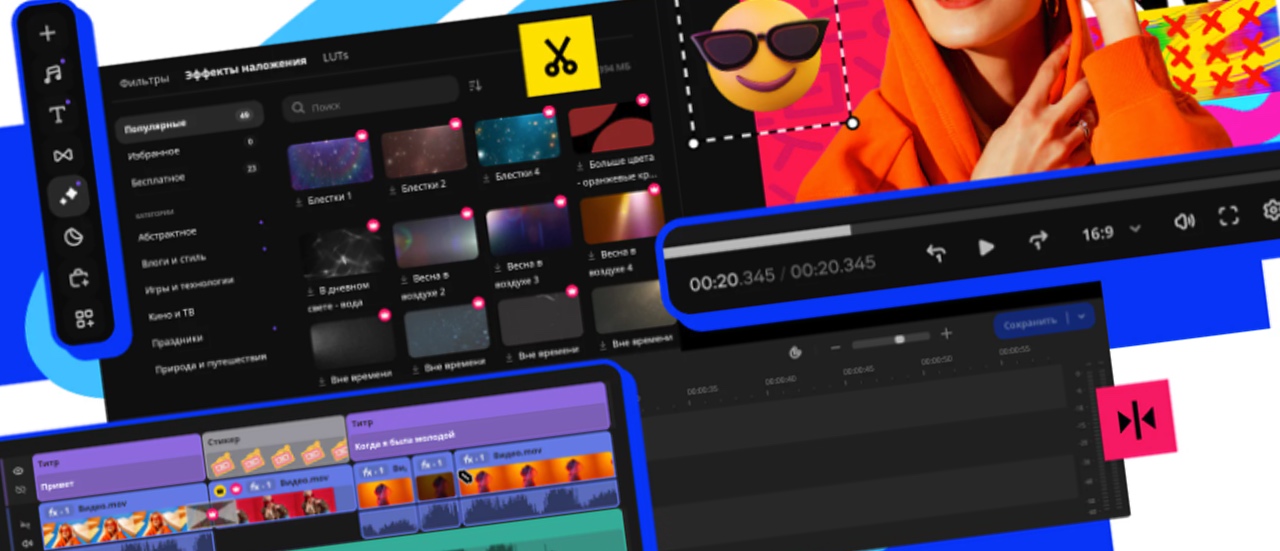
Task: Open the import media plus icon in sidebar
Action: click(x=47, y=33)
